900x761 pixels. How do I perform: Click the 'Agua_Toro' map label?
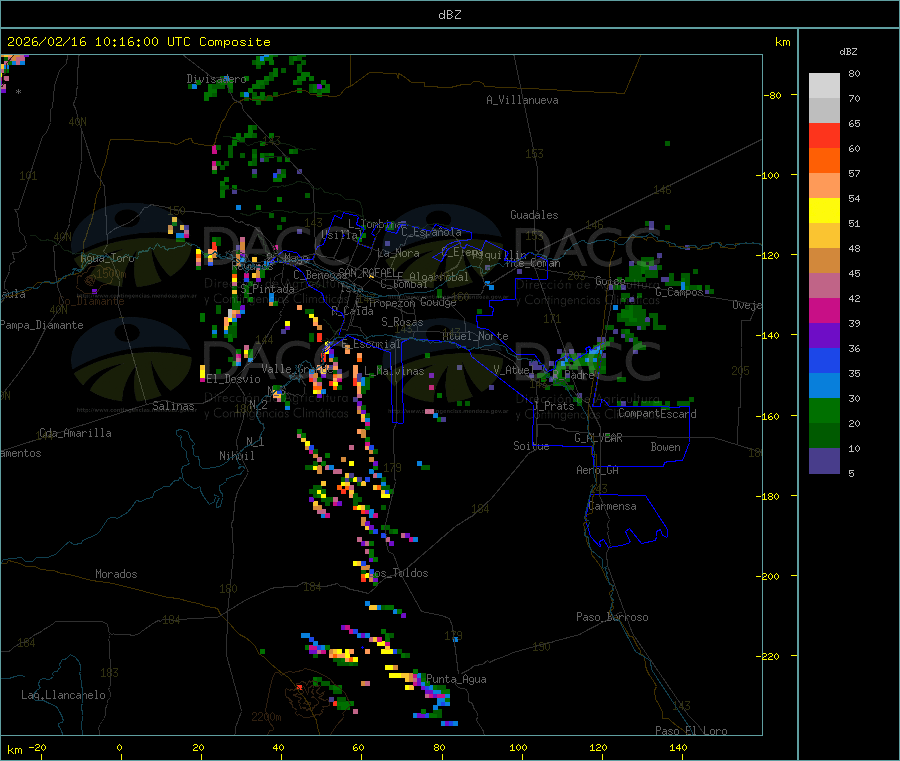click(x=107, y=258)
